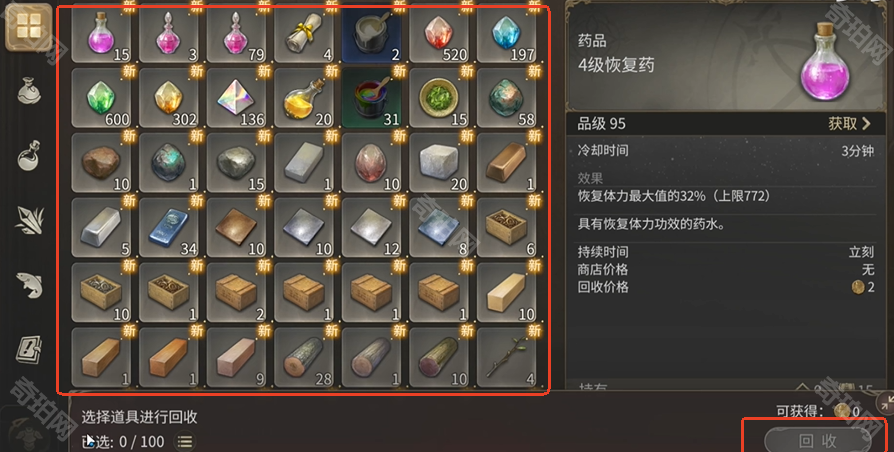The image size is (894, 452).
Task: Choose the green gem stack of 600
Action: tap(101, 98)
